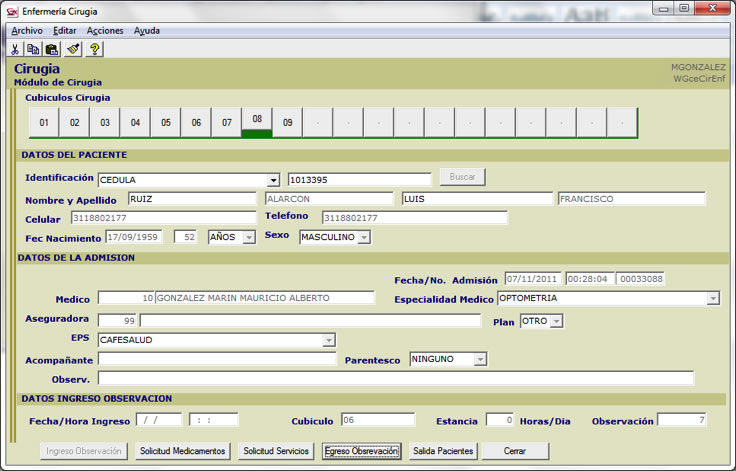
Task: Select cubicle 04
Action: pos(135,123)
